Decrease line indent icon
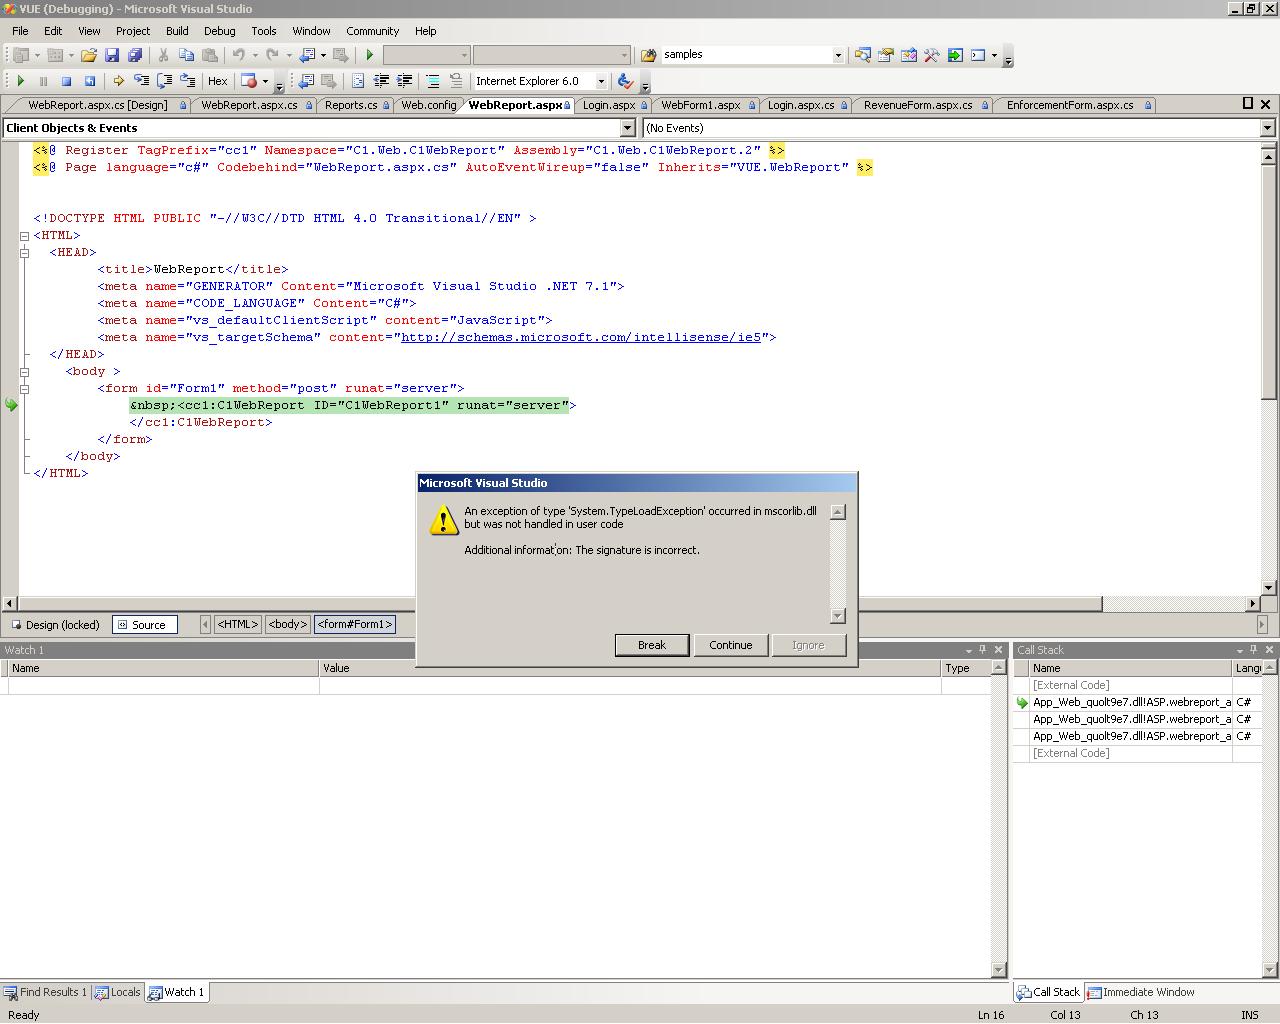Image resolution: width=1280 pixels, height=1024 pixels. click(381, 81)
